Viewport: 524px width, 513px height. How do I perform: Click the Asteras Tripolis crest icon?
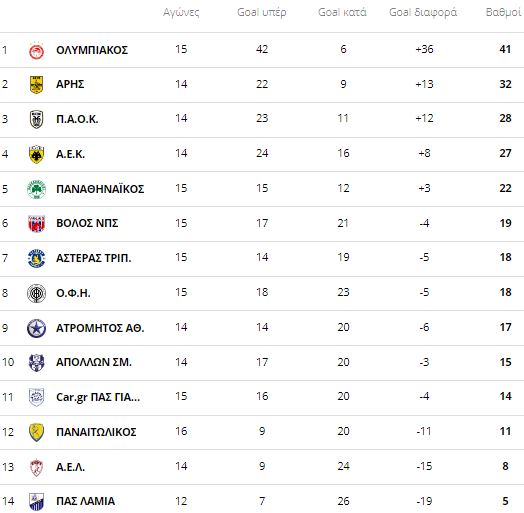click(x=36, y=258)
